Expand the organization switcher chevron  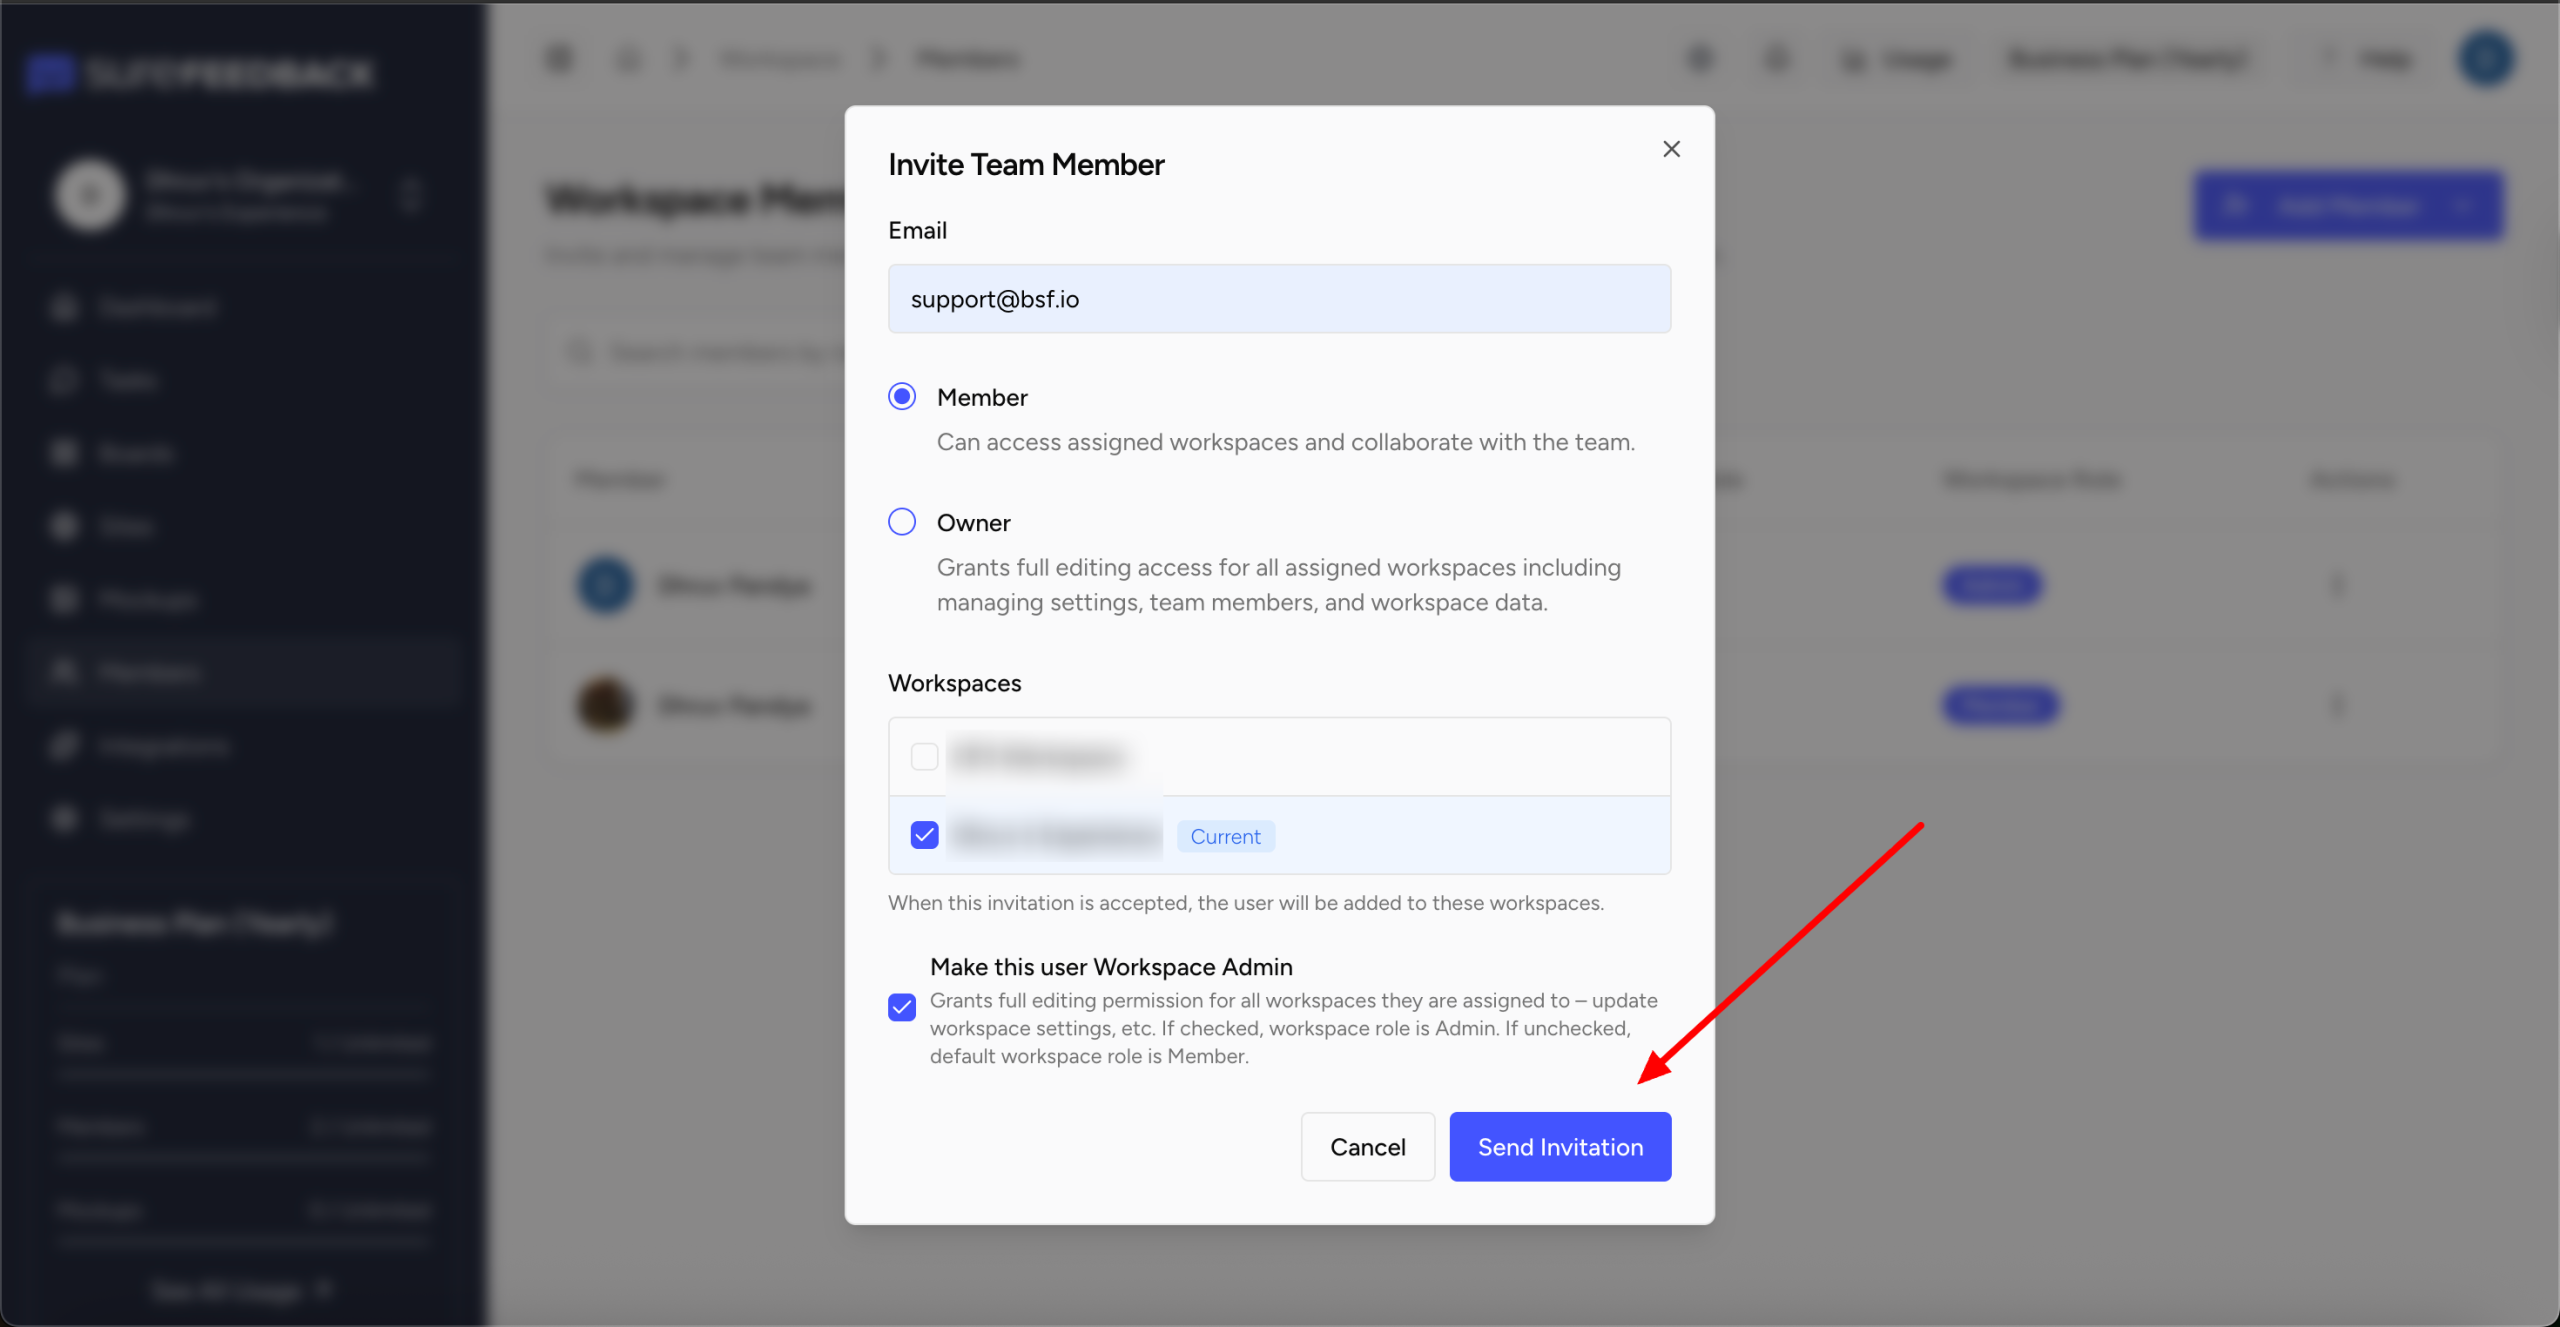pyautogui.click(x=410, y=195)
